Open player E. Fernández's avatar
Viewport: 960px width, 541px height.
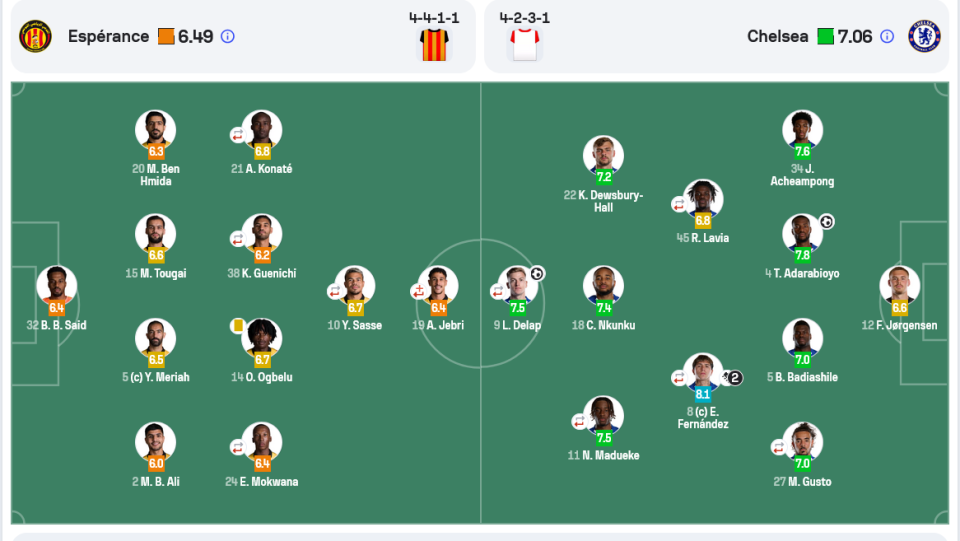[x=703, y=372]
